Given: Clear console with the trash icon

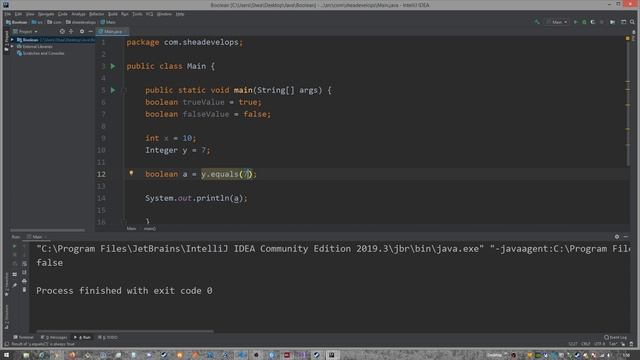Looking at the screenshot, I should coord(24,289).
